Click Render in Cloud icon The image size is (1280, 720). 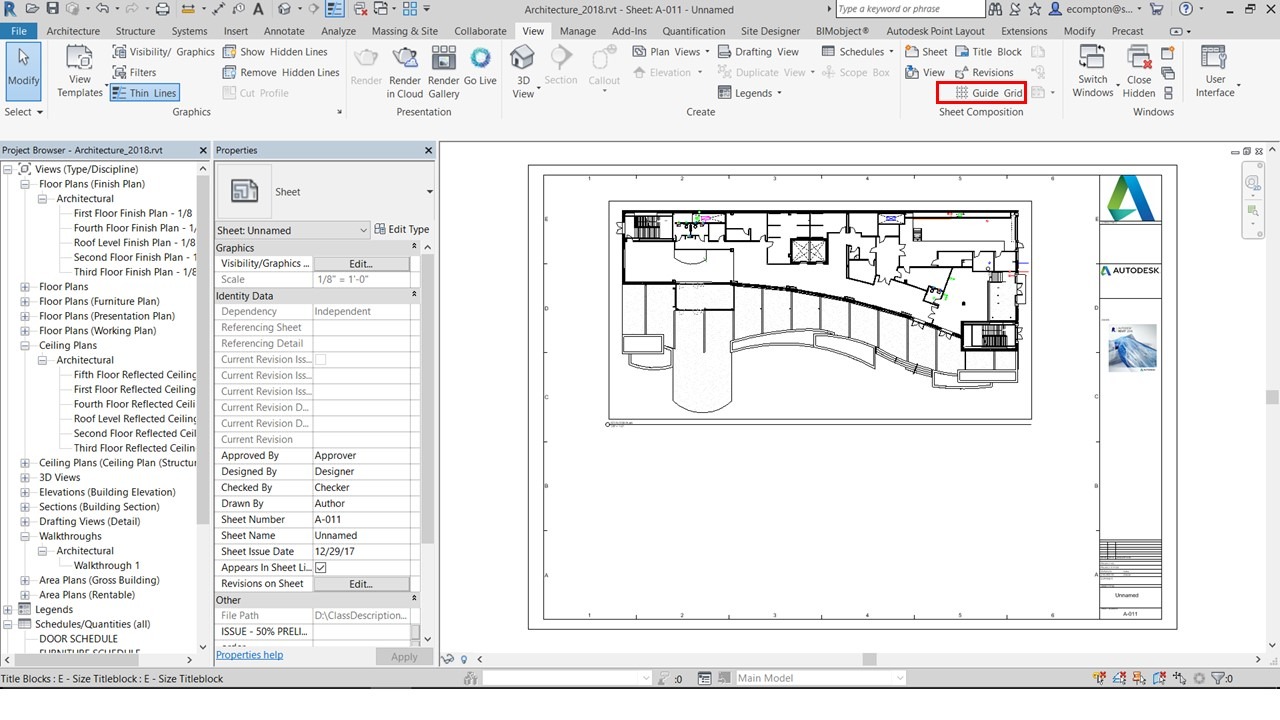click(x=405, y=70)
